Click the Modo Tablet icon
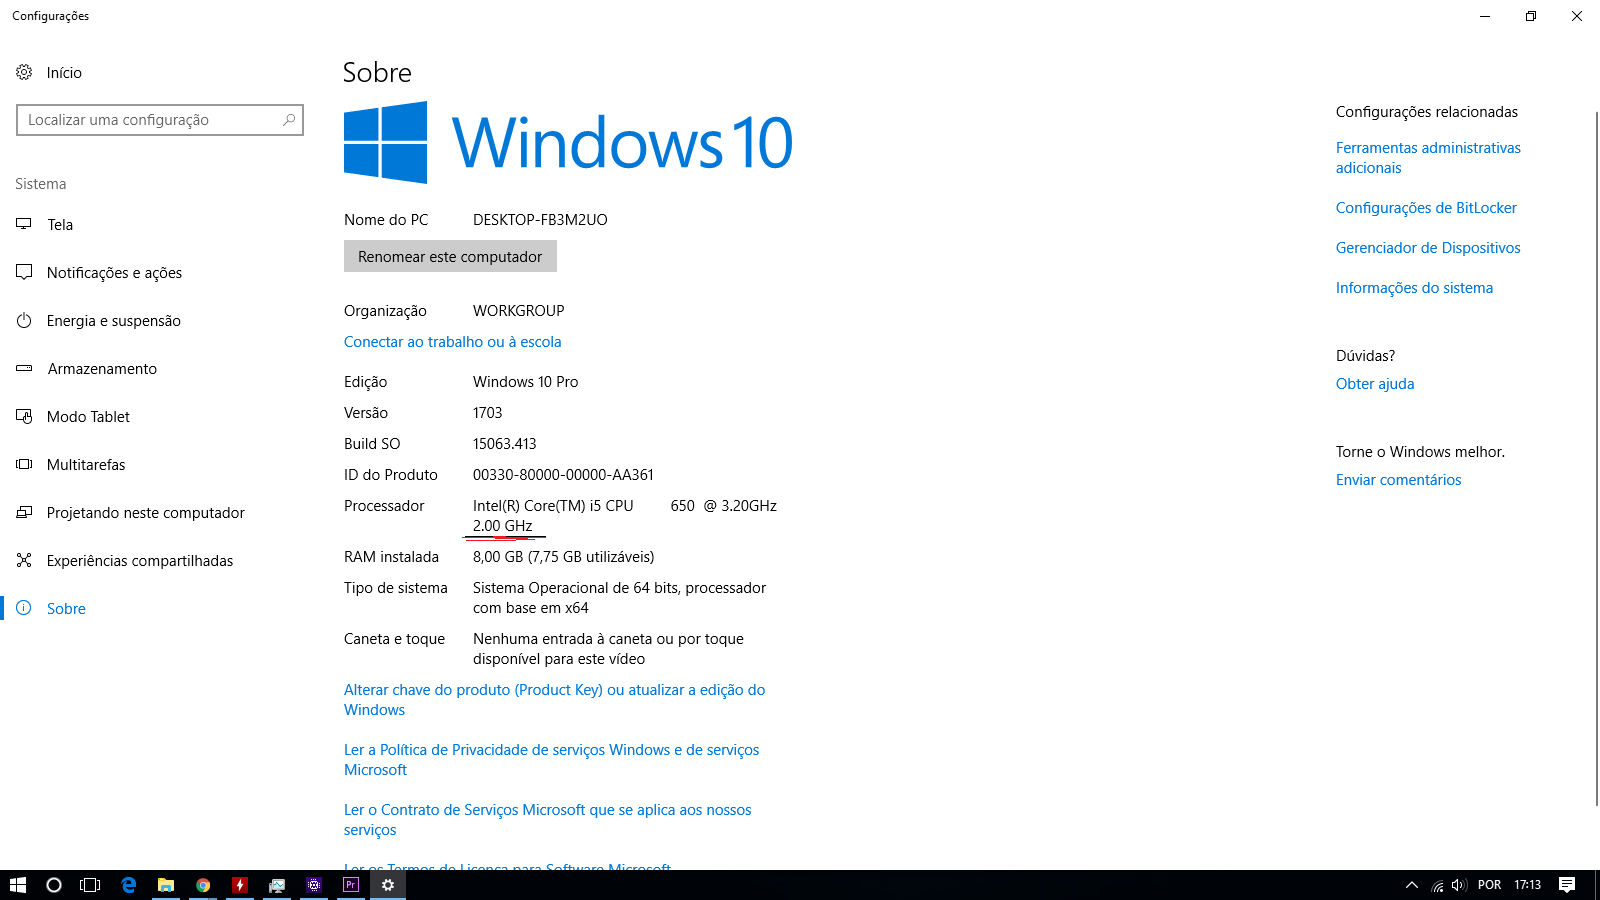 pos(24,416)
